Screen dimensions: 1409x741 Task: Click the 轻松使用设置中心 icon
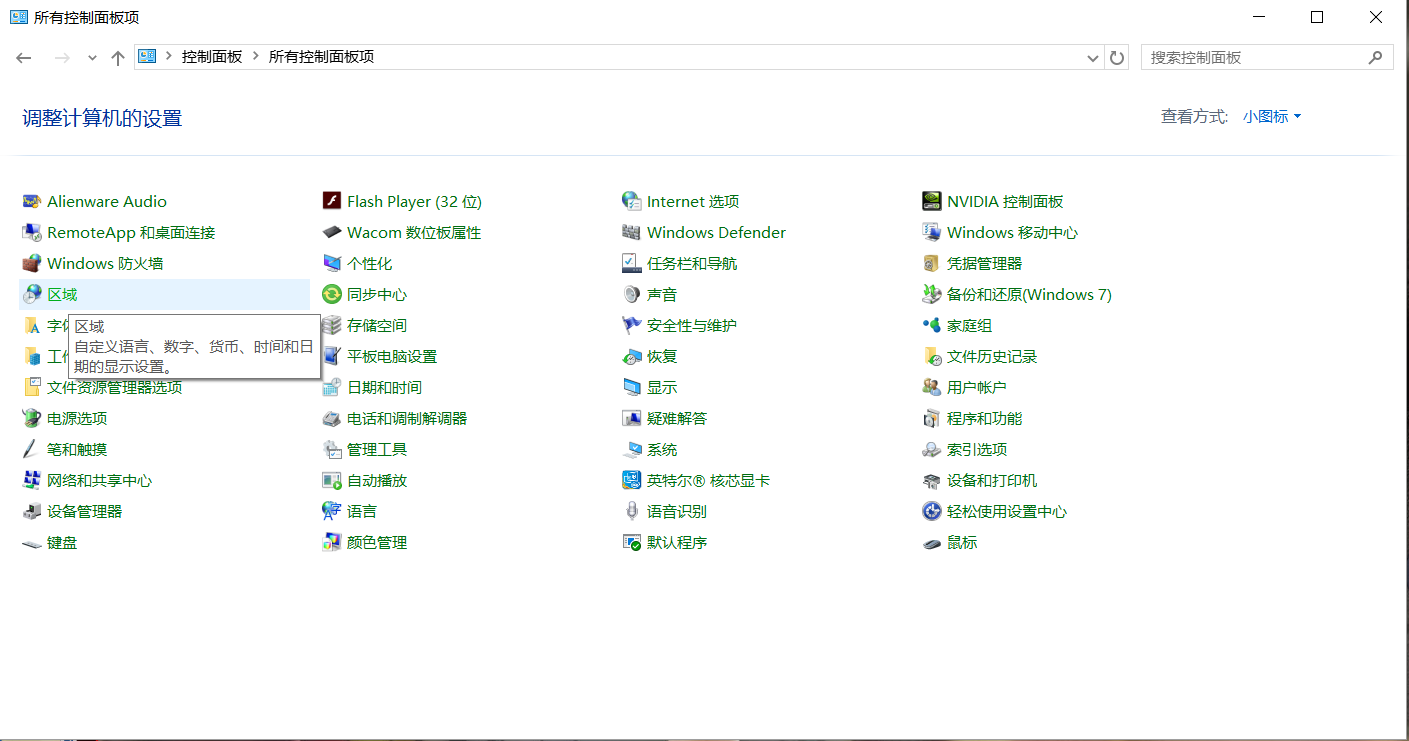931,511
